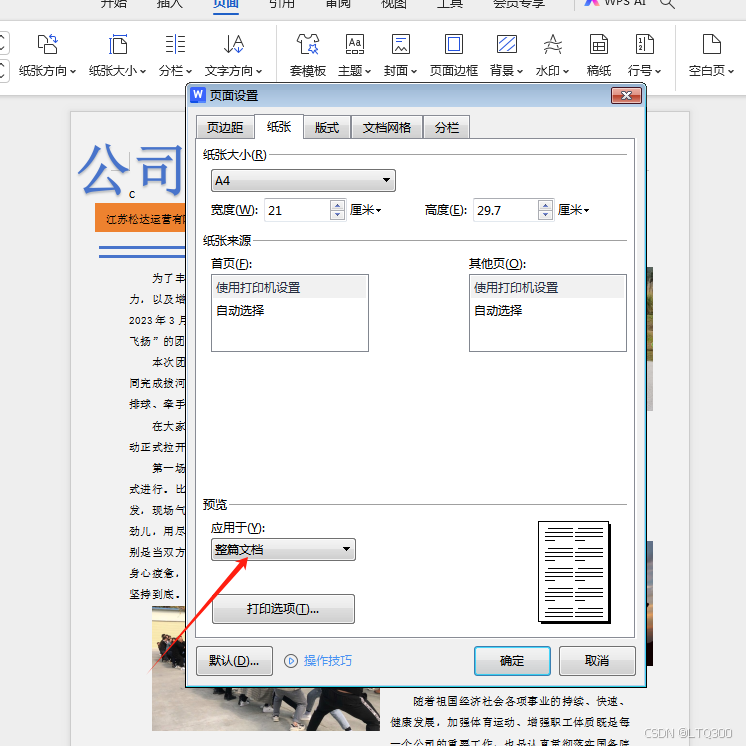Screen dimensions: 746x746
Task: Open the 引用 ribbon tab
Action: point(282,4)
